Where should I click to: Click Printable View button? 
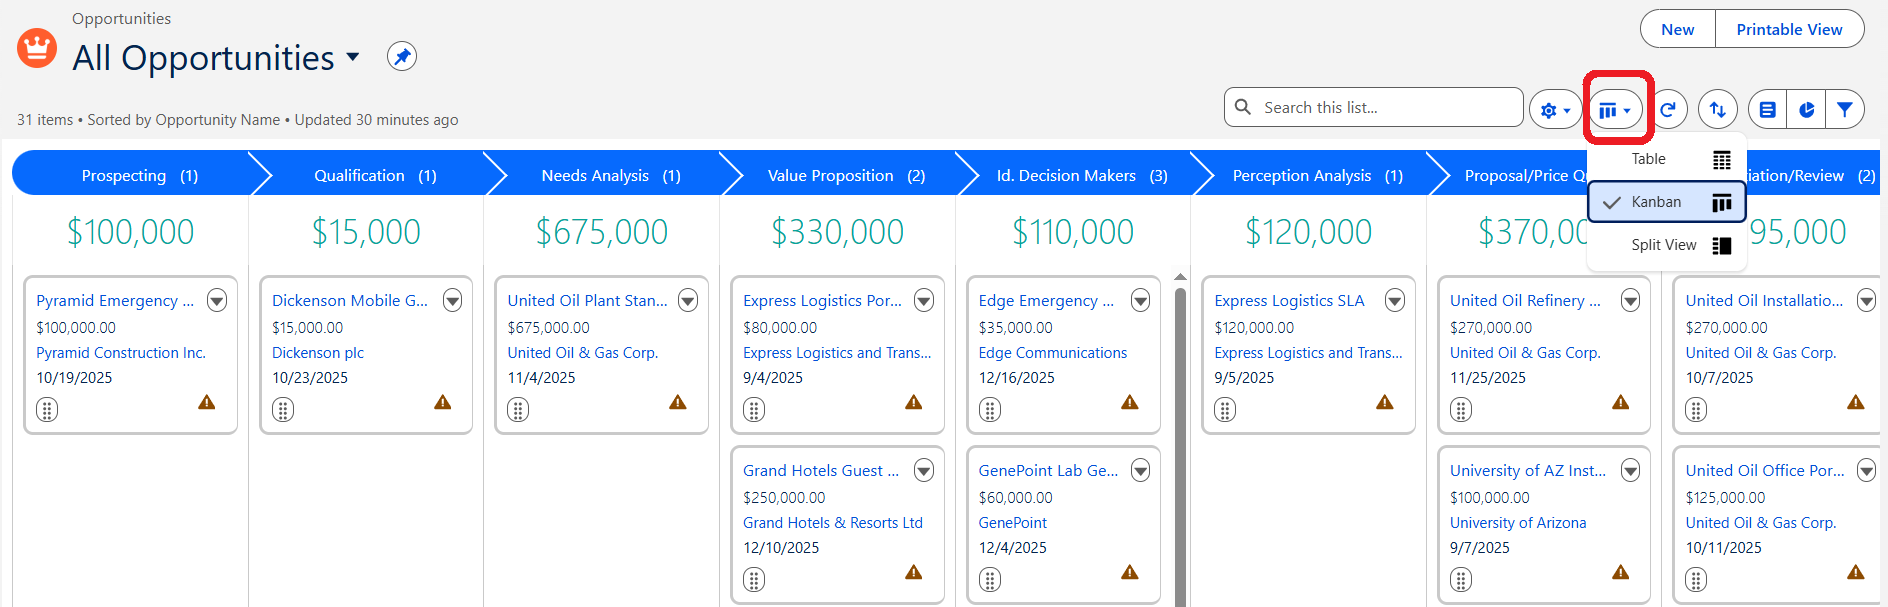[x=1789, y=29]
